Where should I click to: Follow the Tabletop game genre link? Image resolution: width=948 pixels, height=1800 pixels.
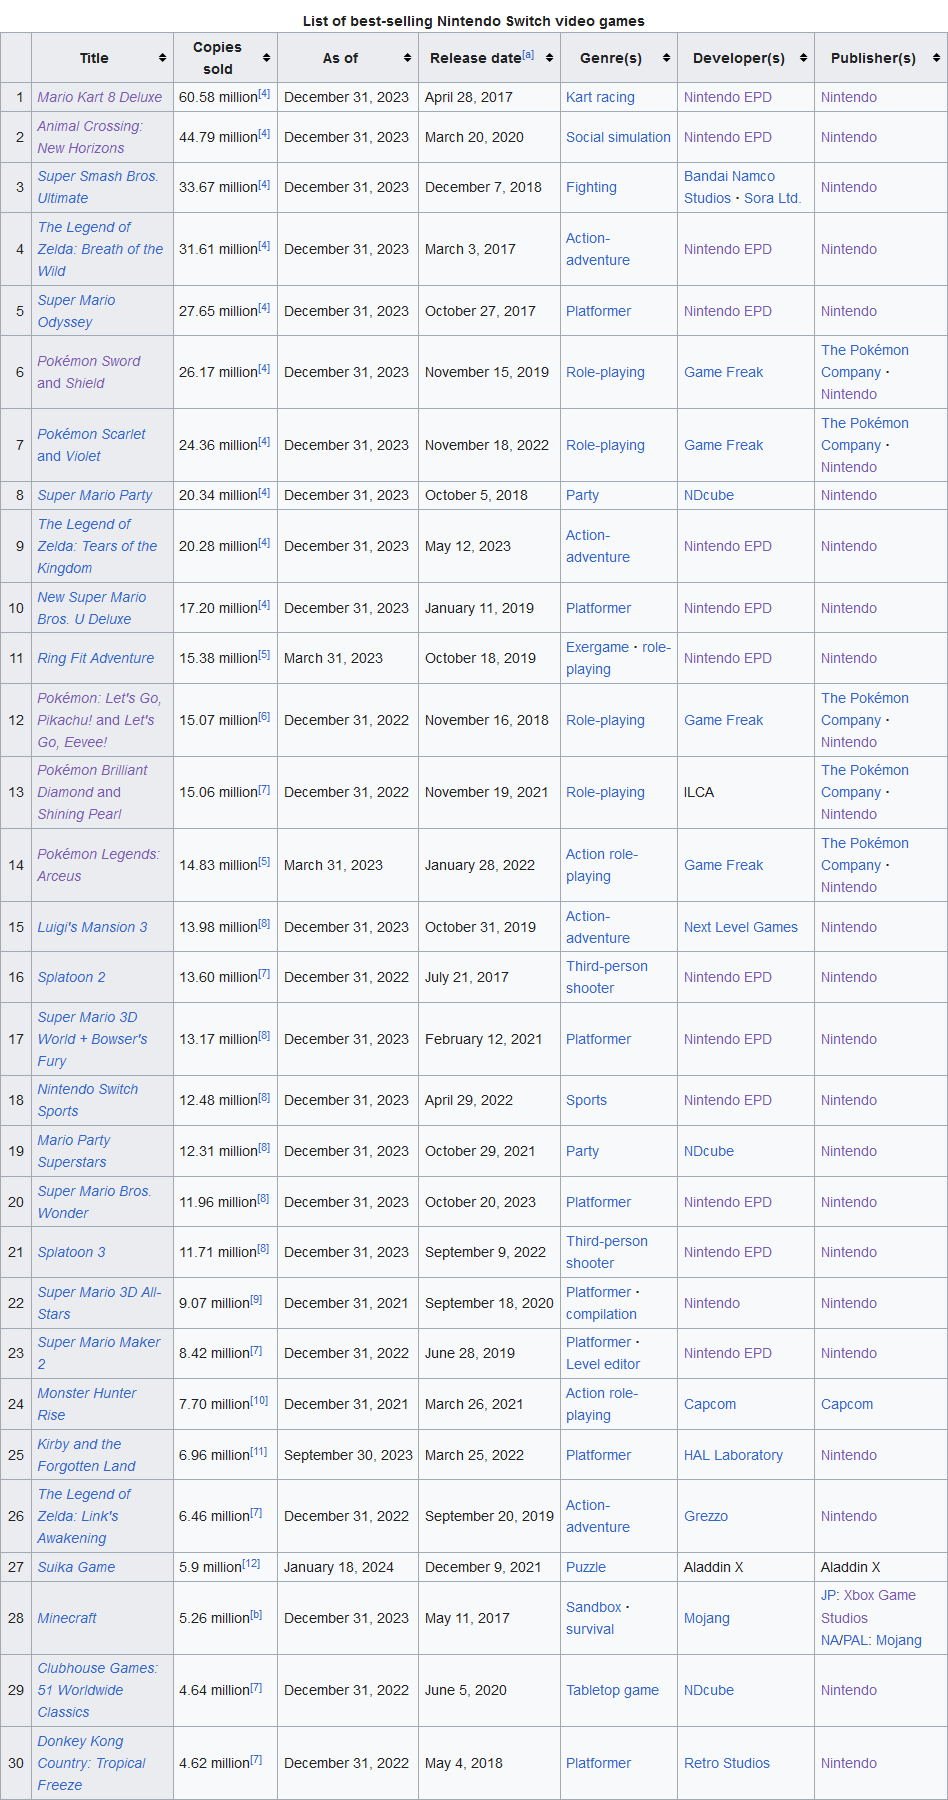click(612, 1690)
